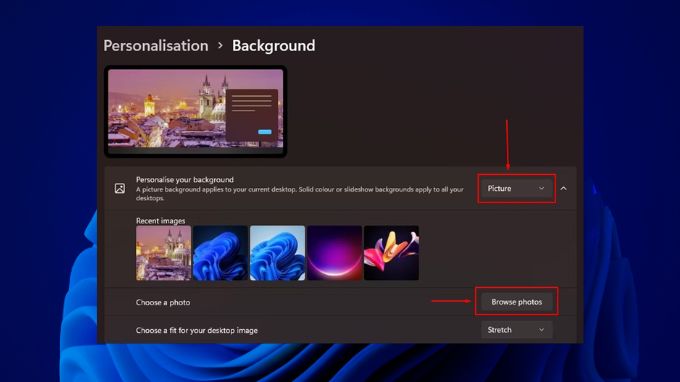Select the dark blue bloom recent image

pos(220,253)
